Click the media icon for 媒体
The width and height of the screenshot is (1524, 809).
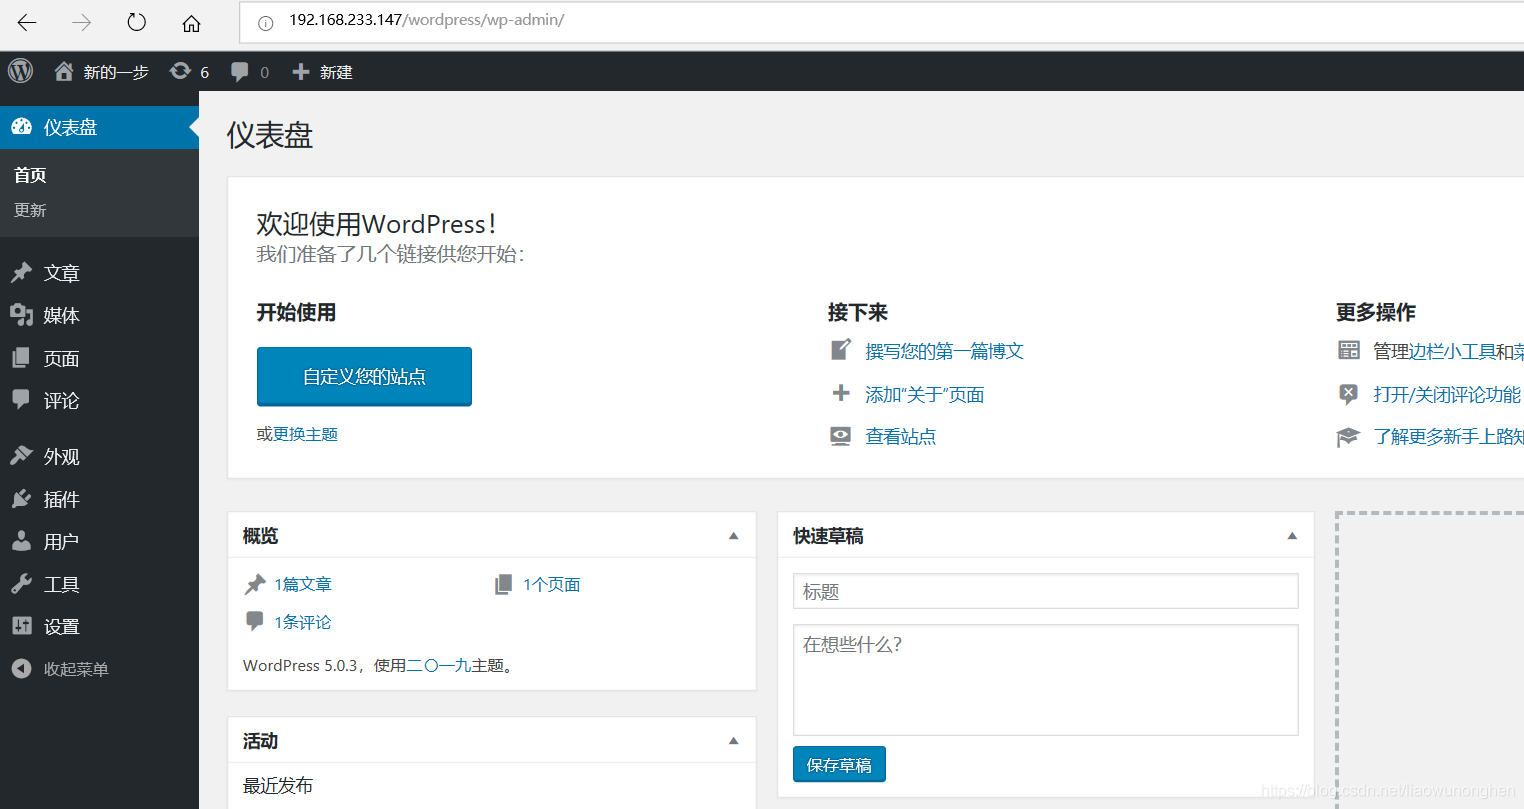pos(21,315)
